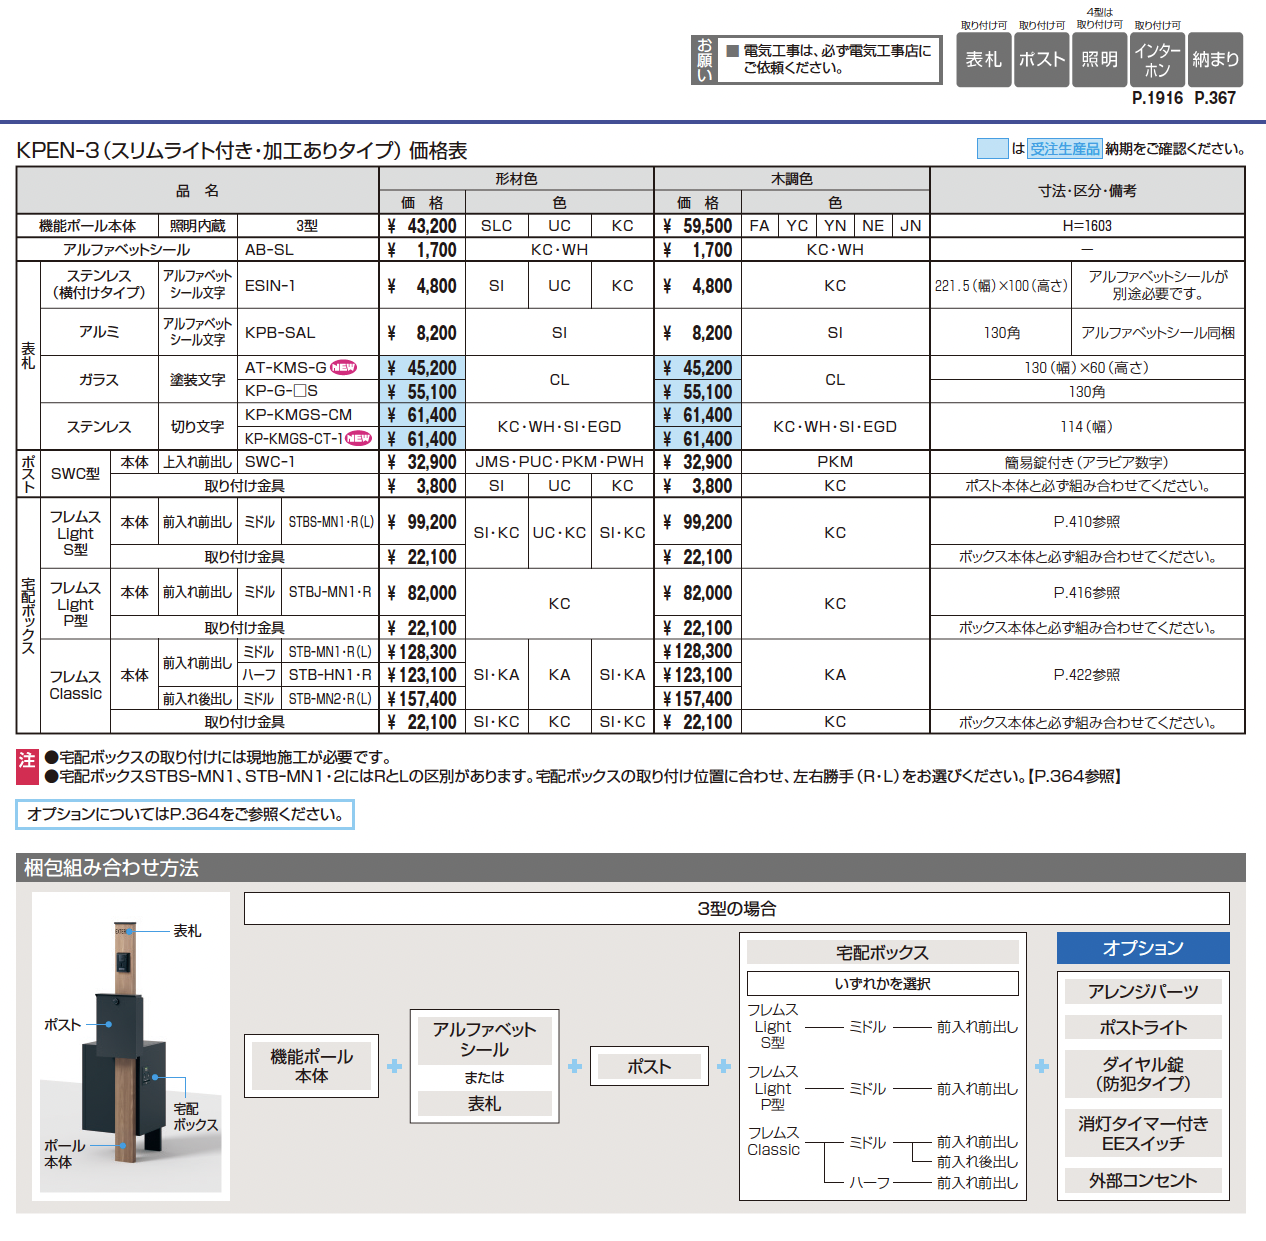
Task: Click the 宅配ボックス diagram header
Action: click(x=883, y=953)
